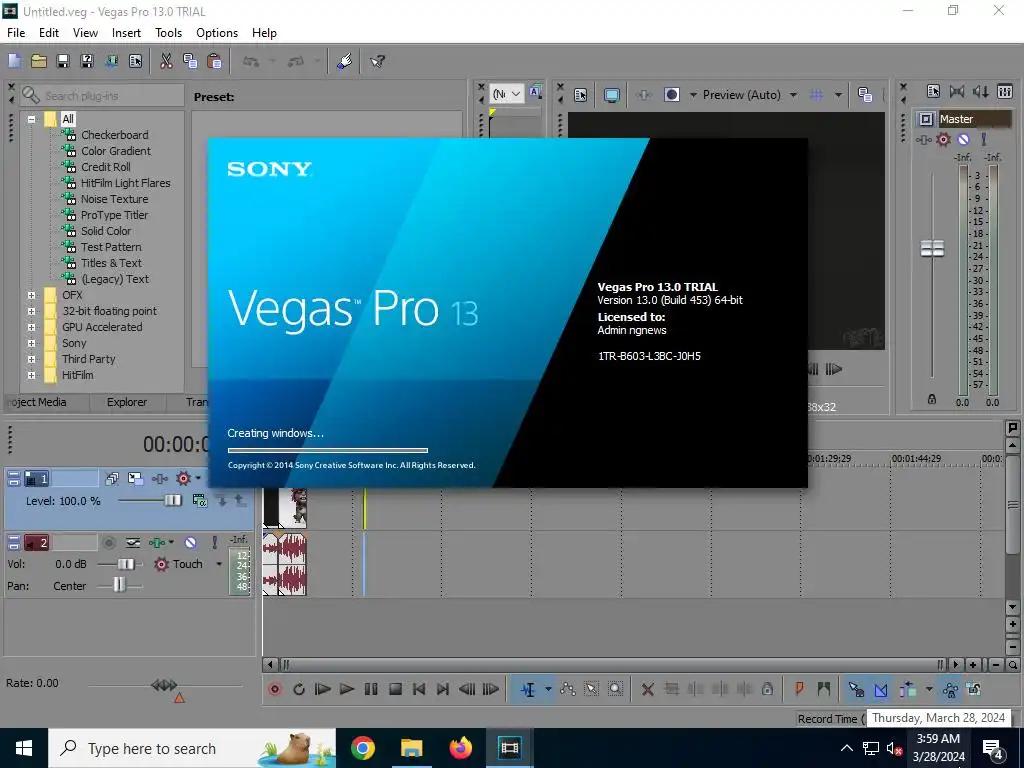1024x768 pixels.
Task: Mute audio track 2
Action: click(190, 542)
